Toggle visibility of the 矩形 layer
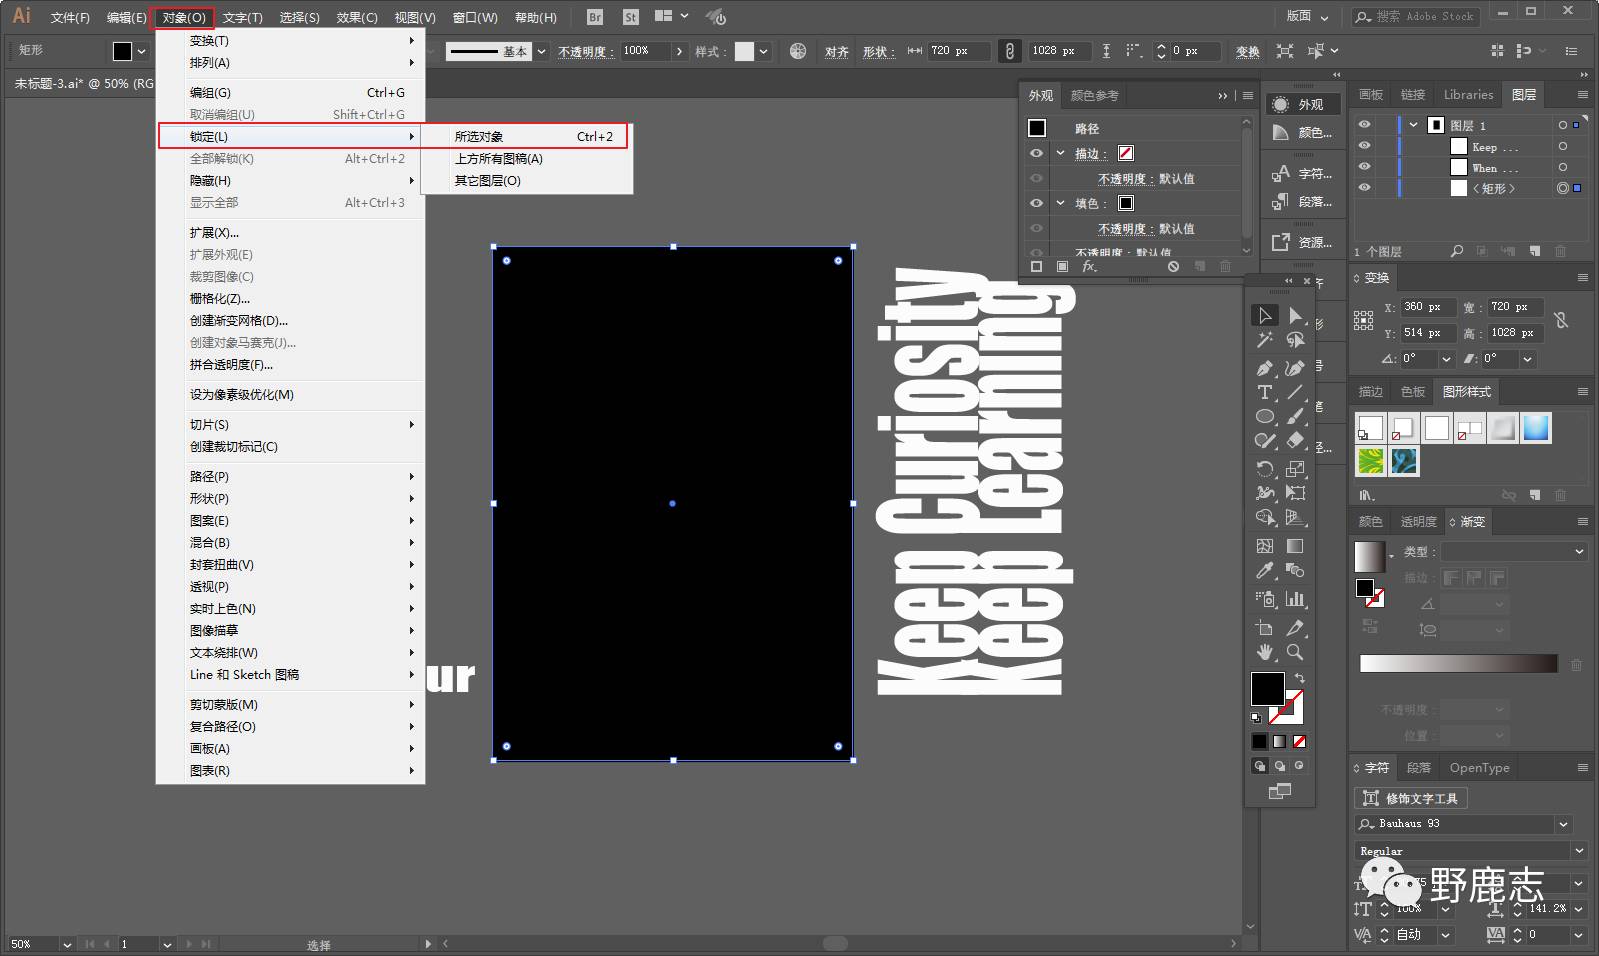This screenshot has height=956, width=1599. click(x=1364, y=188)
